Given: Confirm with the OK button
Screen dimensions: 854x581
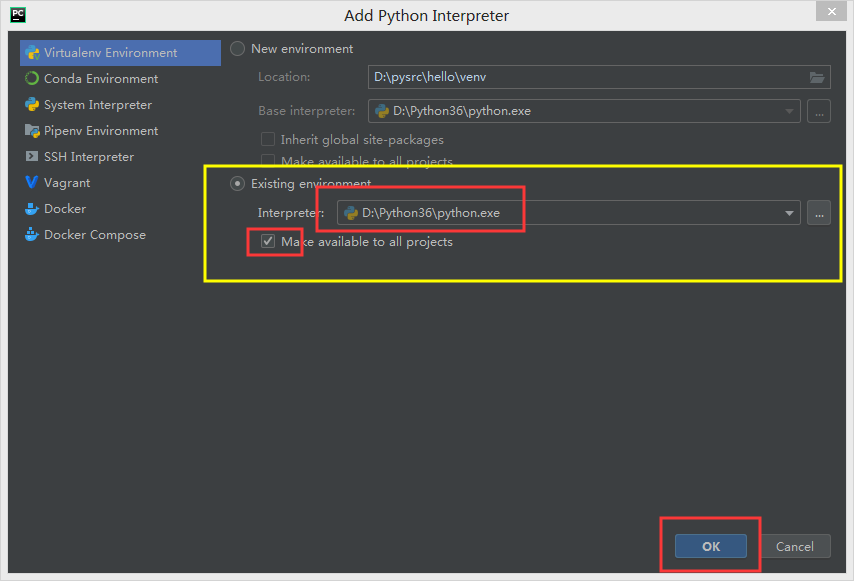Looking at the screenshot, I should point(710,546).
